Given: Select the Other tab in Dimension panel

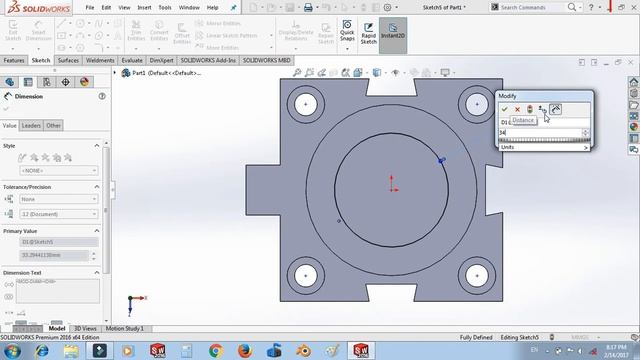Looking at the screenshot, I should pyautogui.click(x=53, y=125).
